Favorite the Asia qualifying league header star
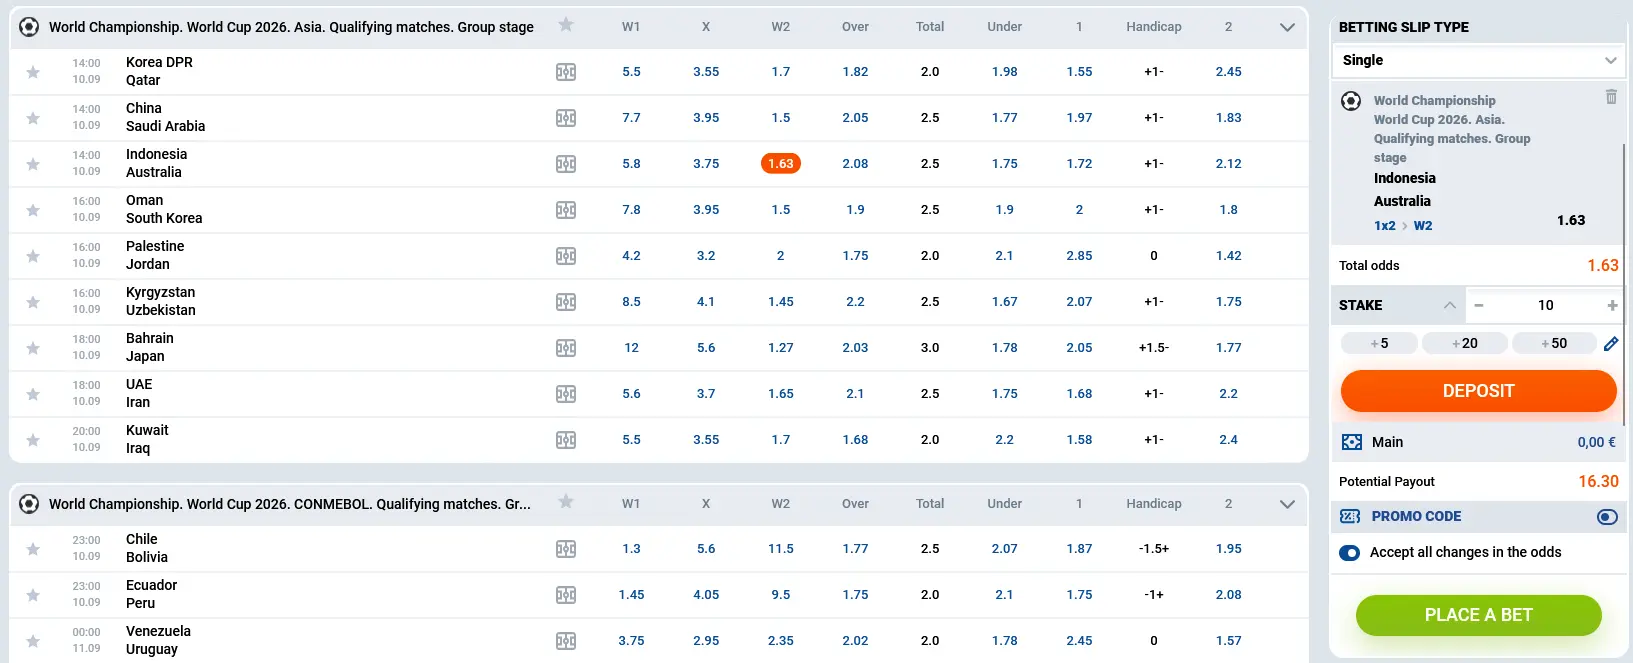The height and width of the screenshot is (663, 1633). pyautogui.click(x=566, y=25)
